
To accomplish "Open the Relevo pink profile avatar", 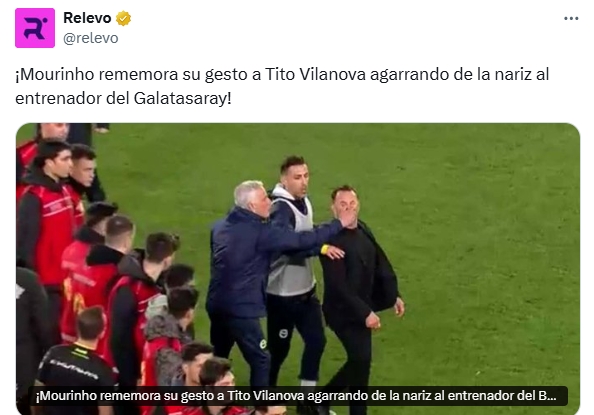I will pyautogui.click(x=35, y=28).
